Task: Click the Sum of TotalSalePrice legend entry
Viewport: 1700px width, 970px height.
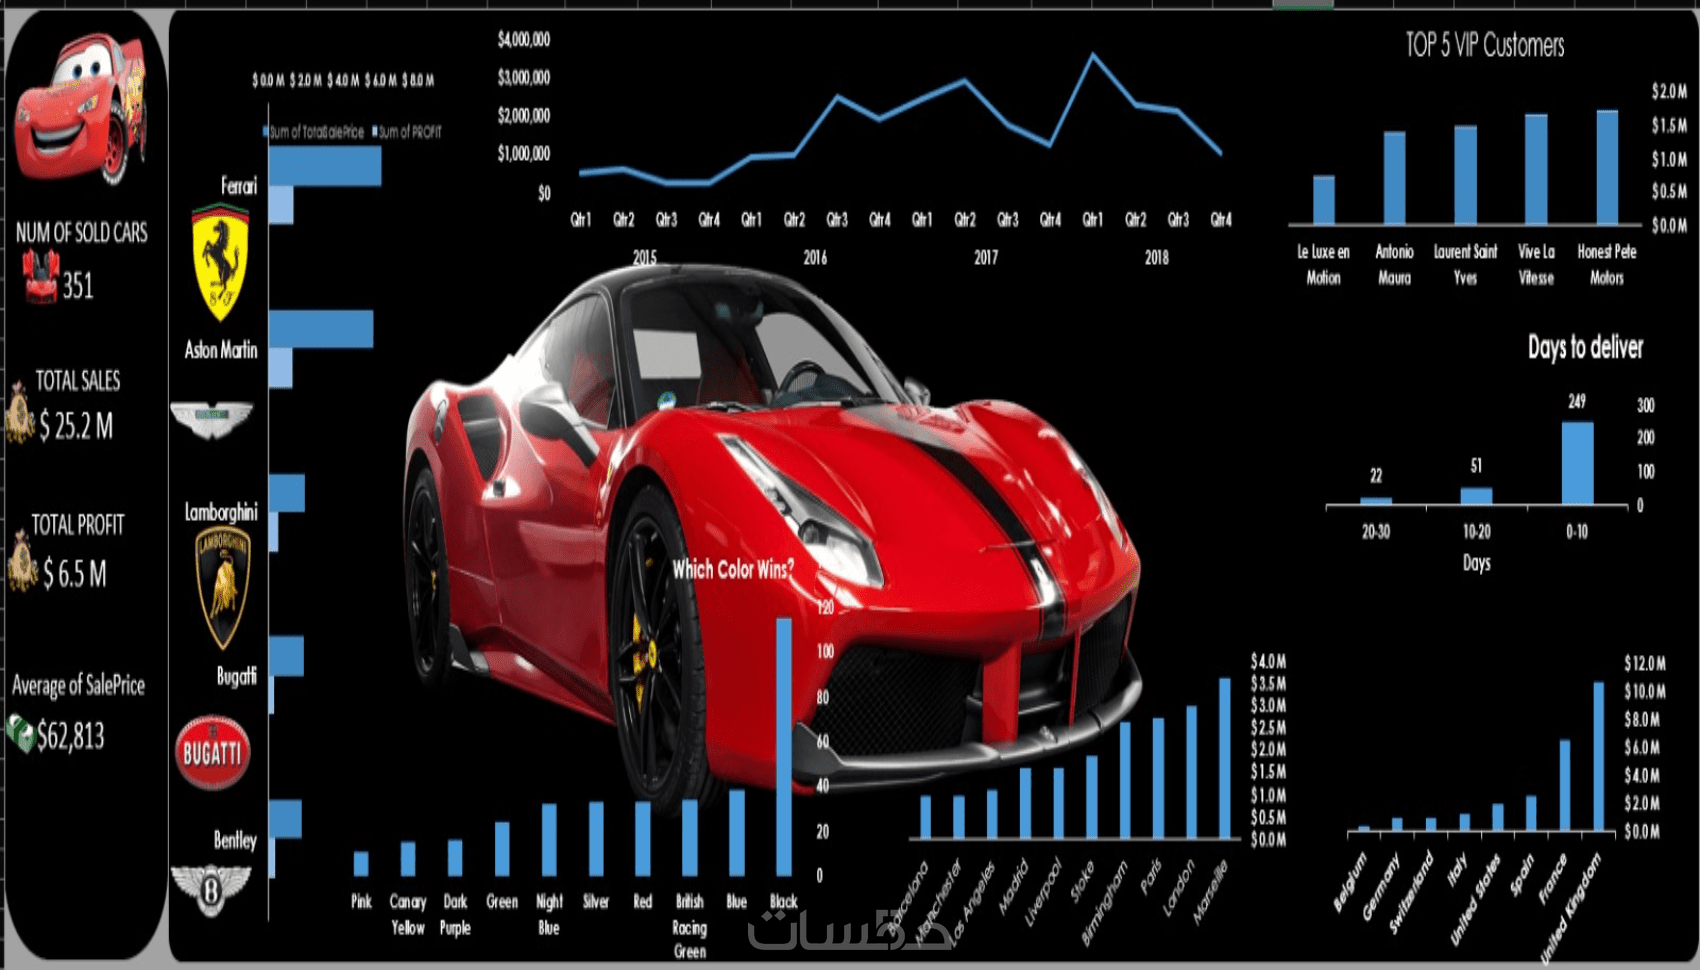Action: [314, 132]
